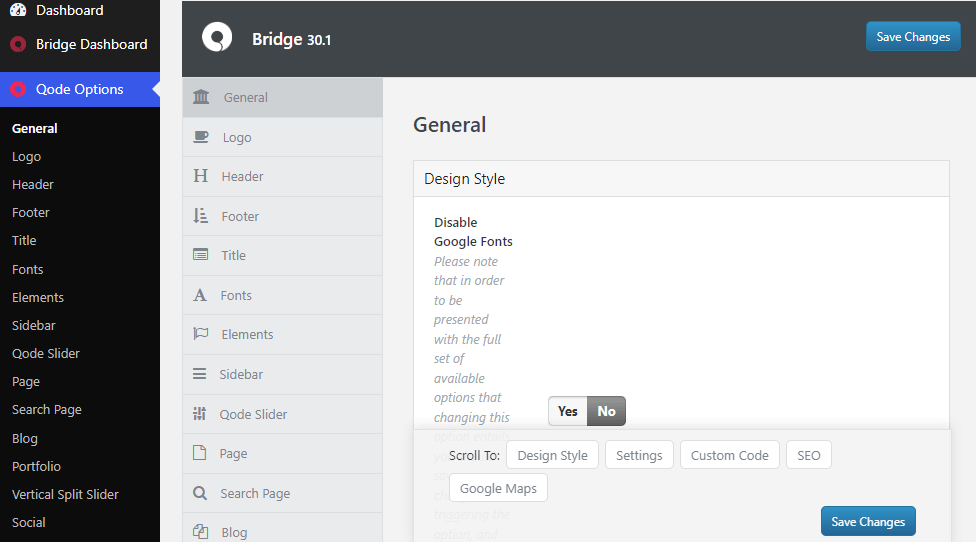Jump to Google Maps section
Image resolution: width=976 pixels, height=542 pixels.
point(499,488)
